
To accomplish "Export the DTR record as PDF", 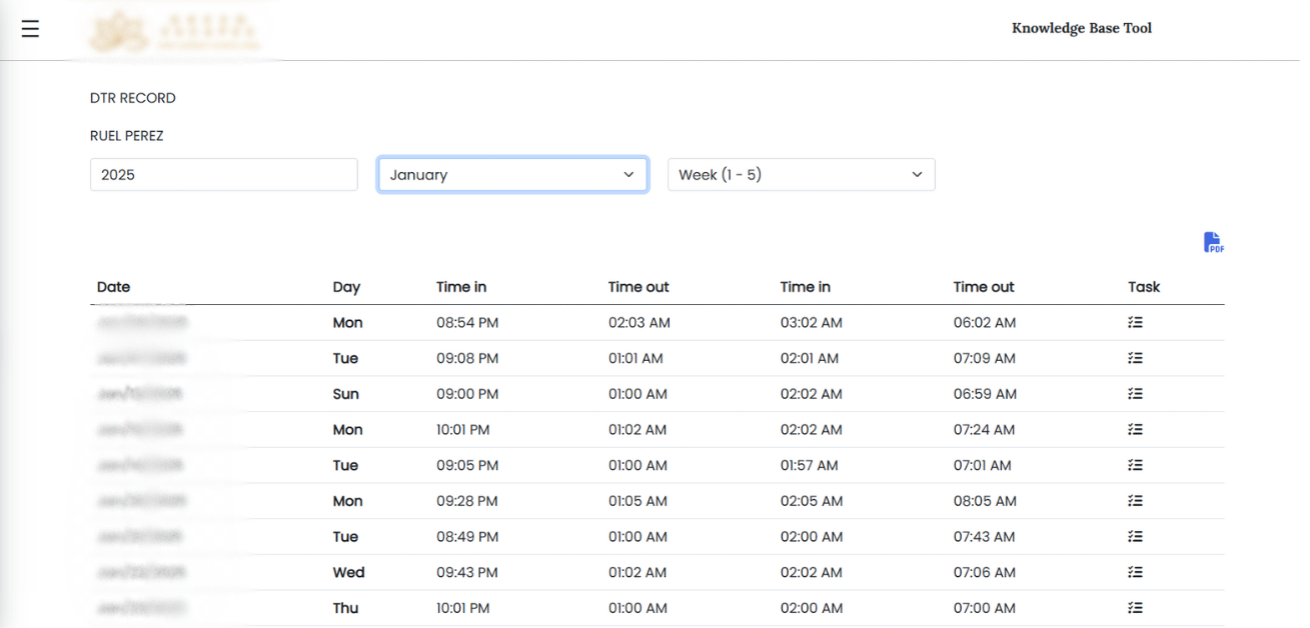I will (x=1213, y=243).
